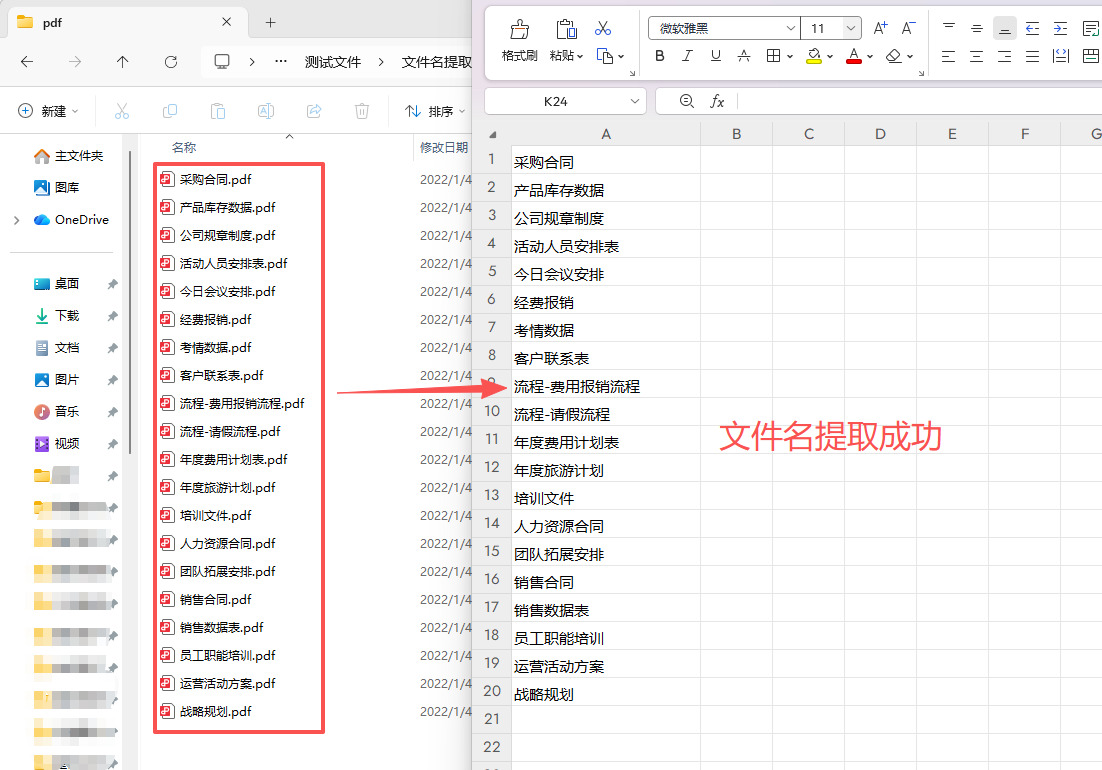
Task: Toggle Italic formatting
Action: tap(687, 56)
